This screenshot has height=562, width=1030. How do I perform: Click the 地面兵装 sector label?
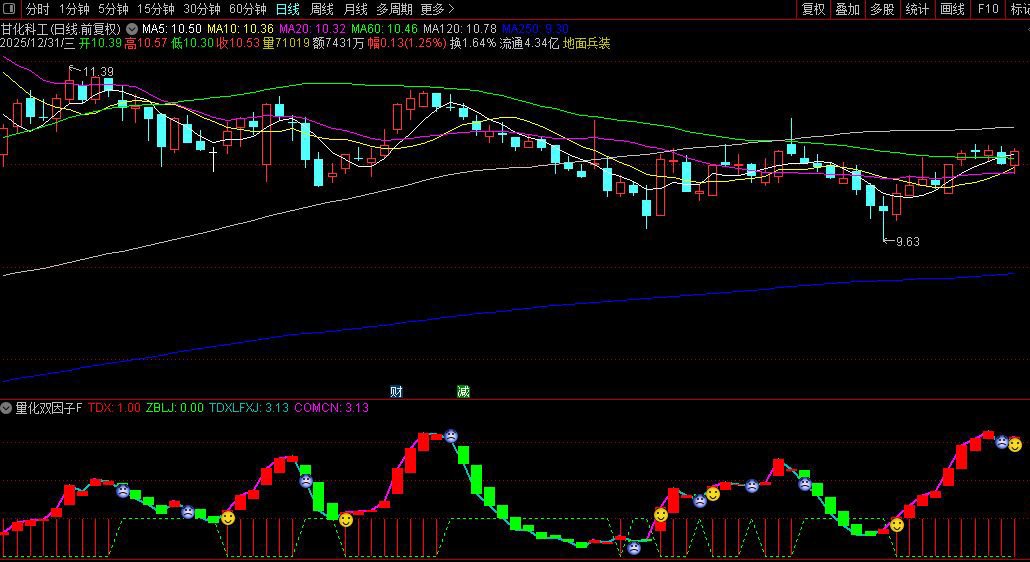click(x=587, y=44)
